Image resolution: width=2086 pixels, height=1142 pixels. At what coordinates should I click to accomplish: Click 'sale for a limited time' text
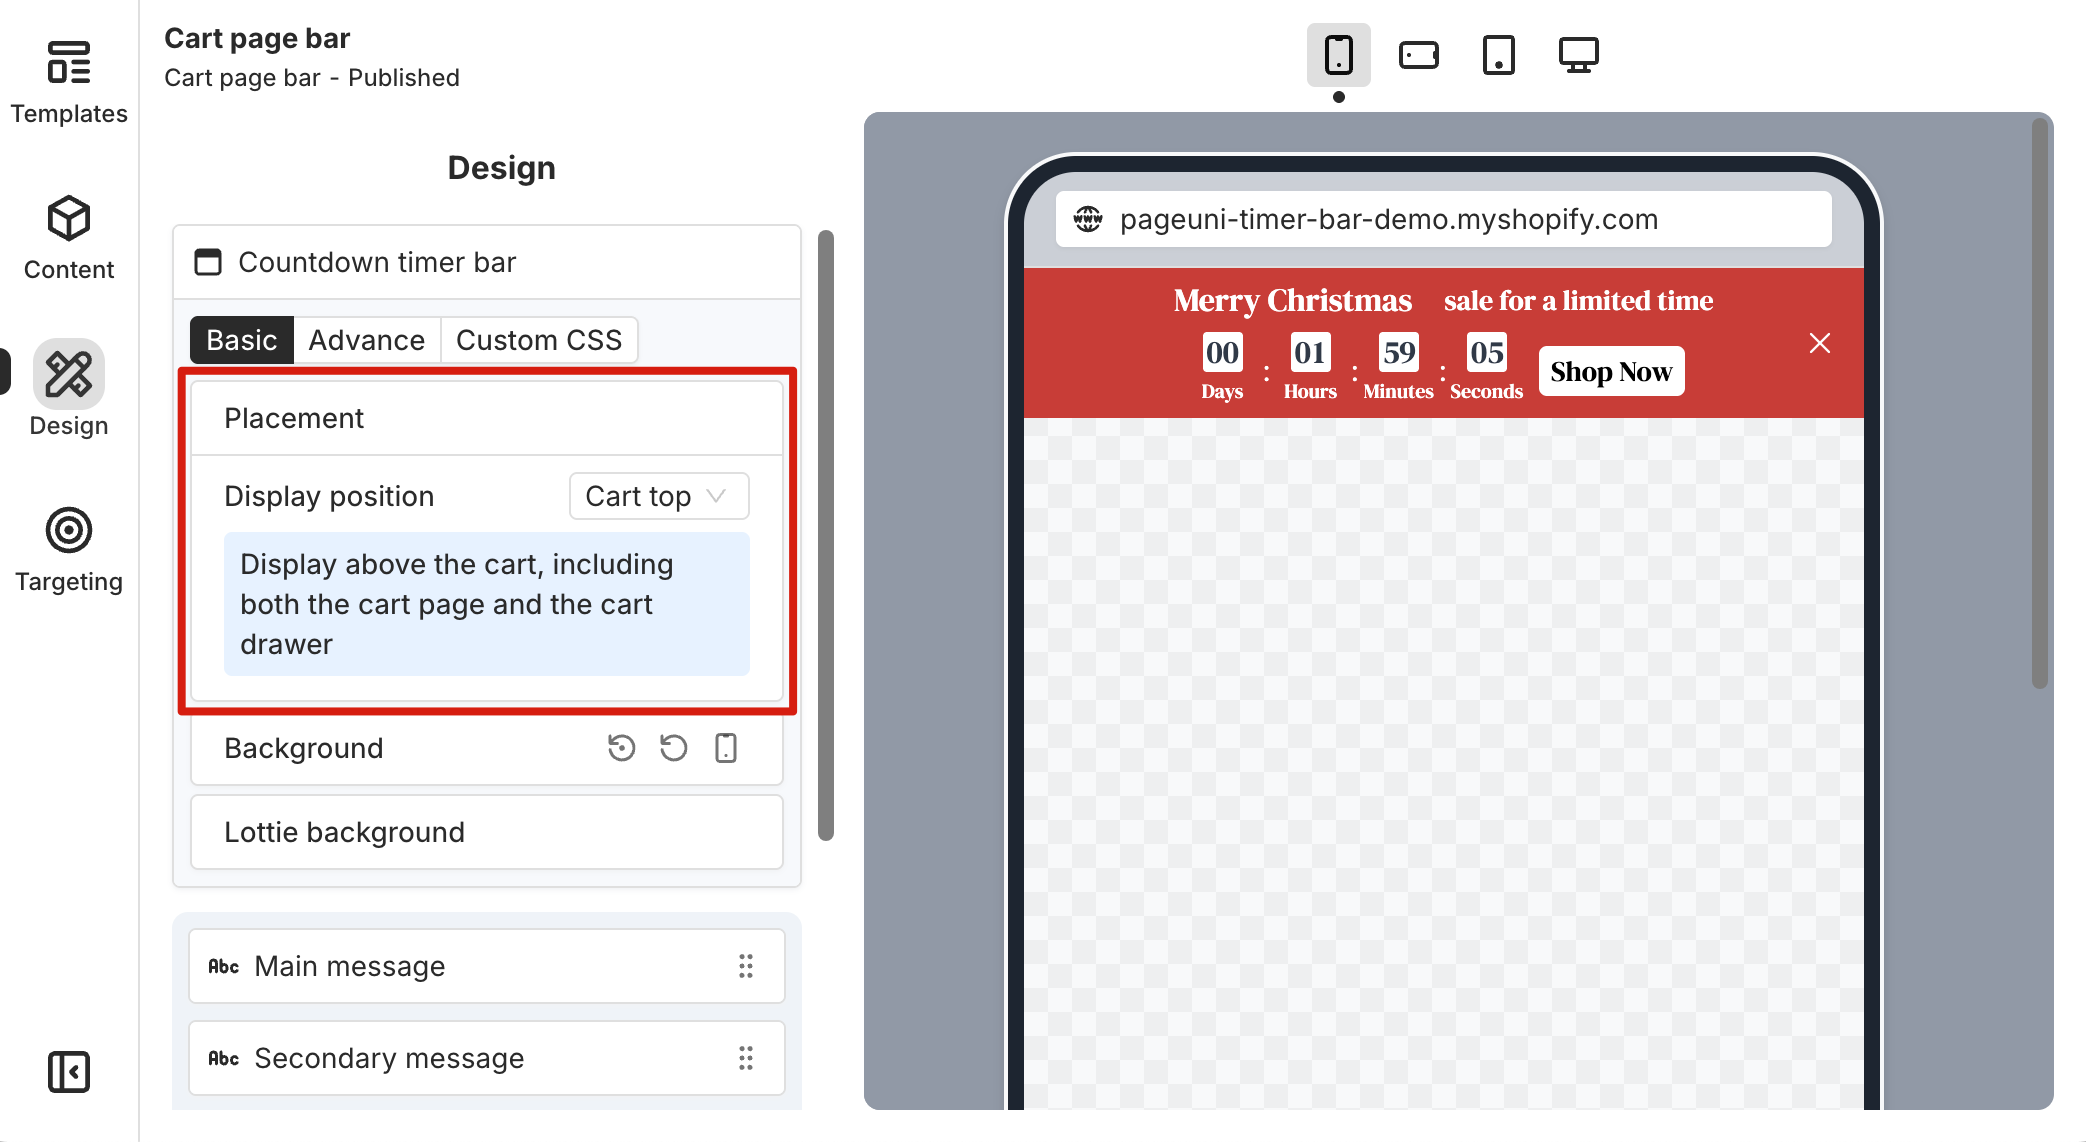pos(1578,301)
